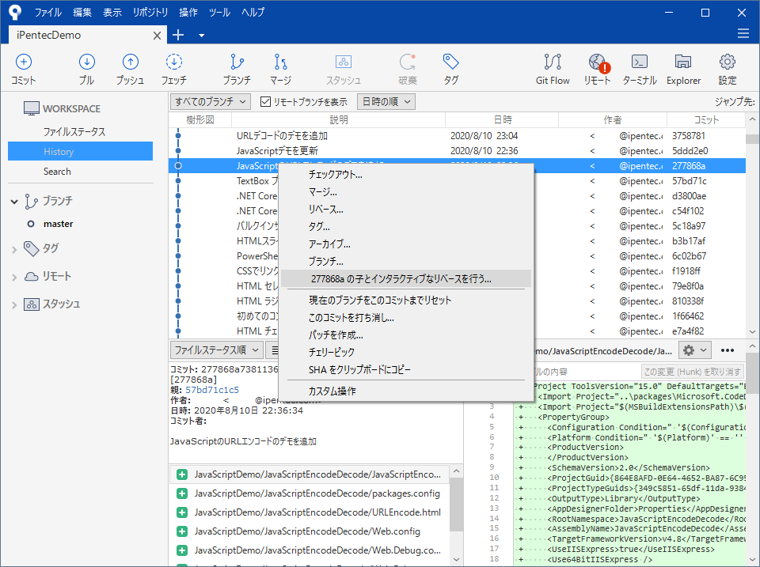Close the iPentecDemo tab
The width and height of the screenshot is (760, 567).
coord(157,35)
